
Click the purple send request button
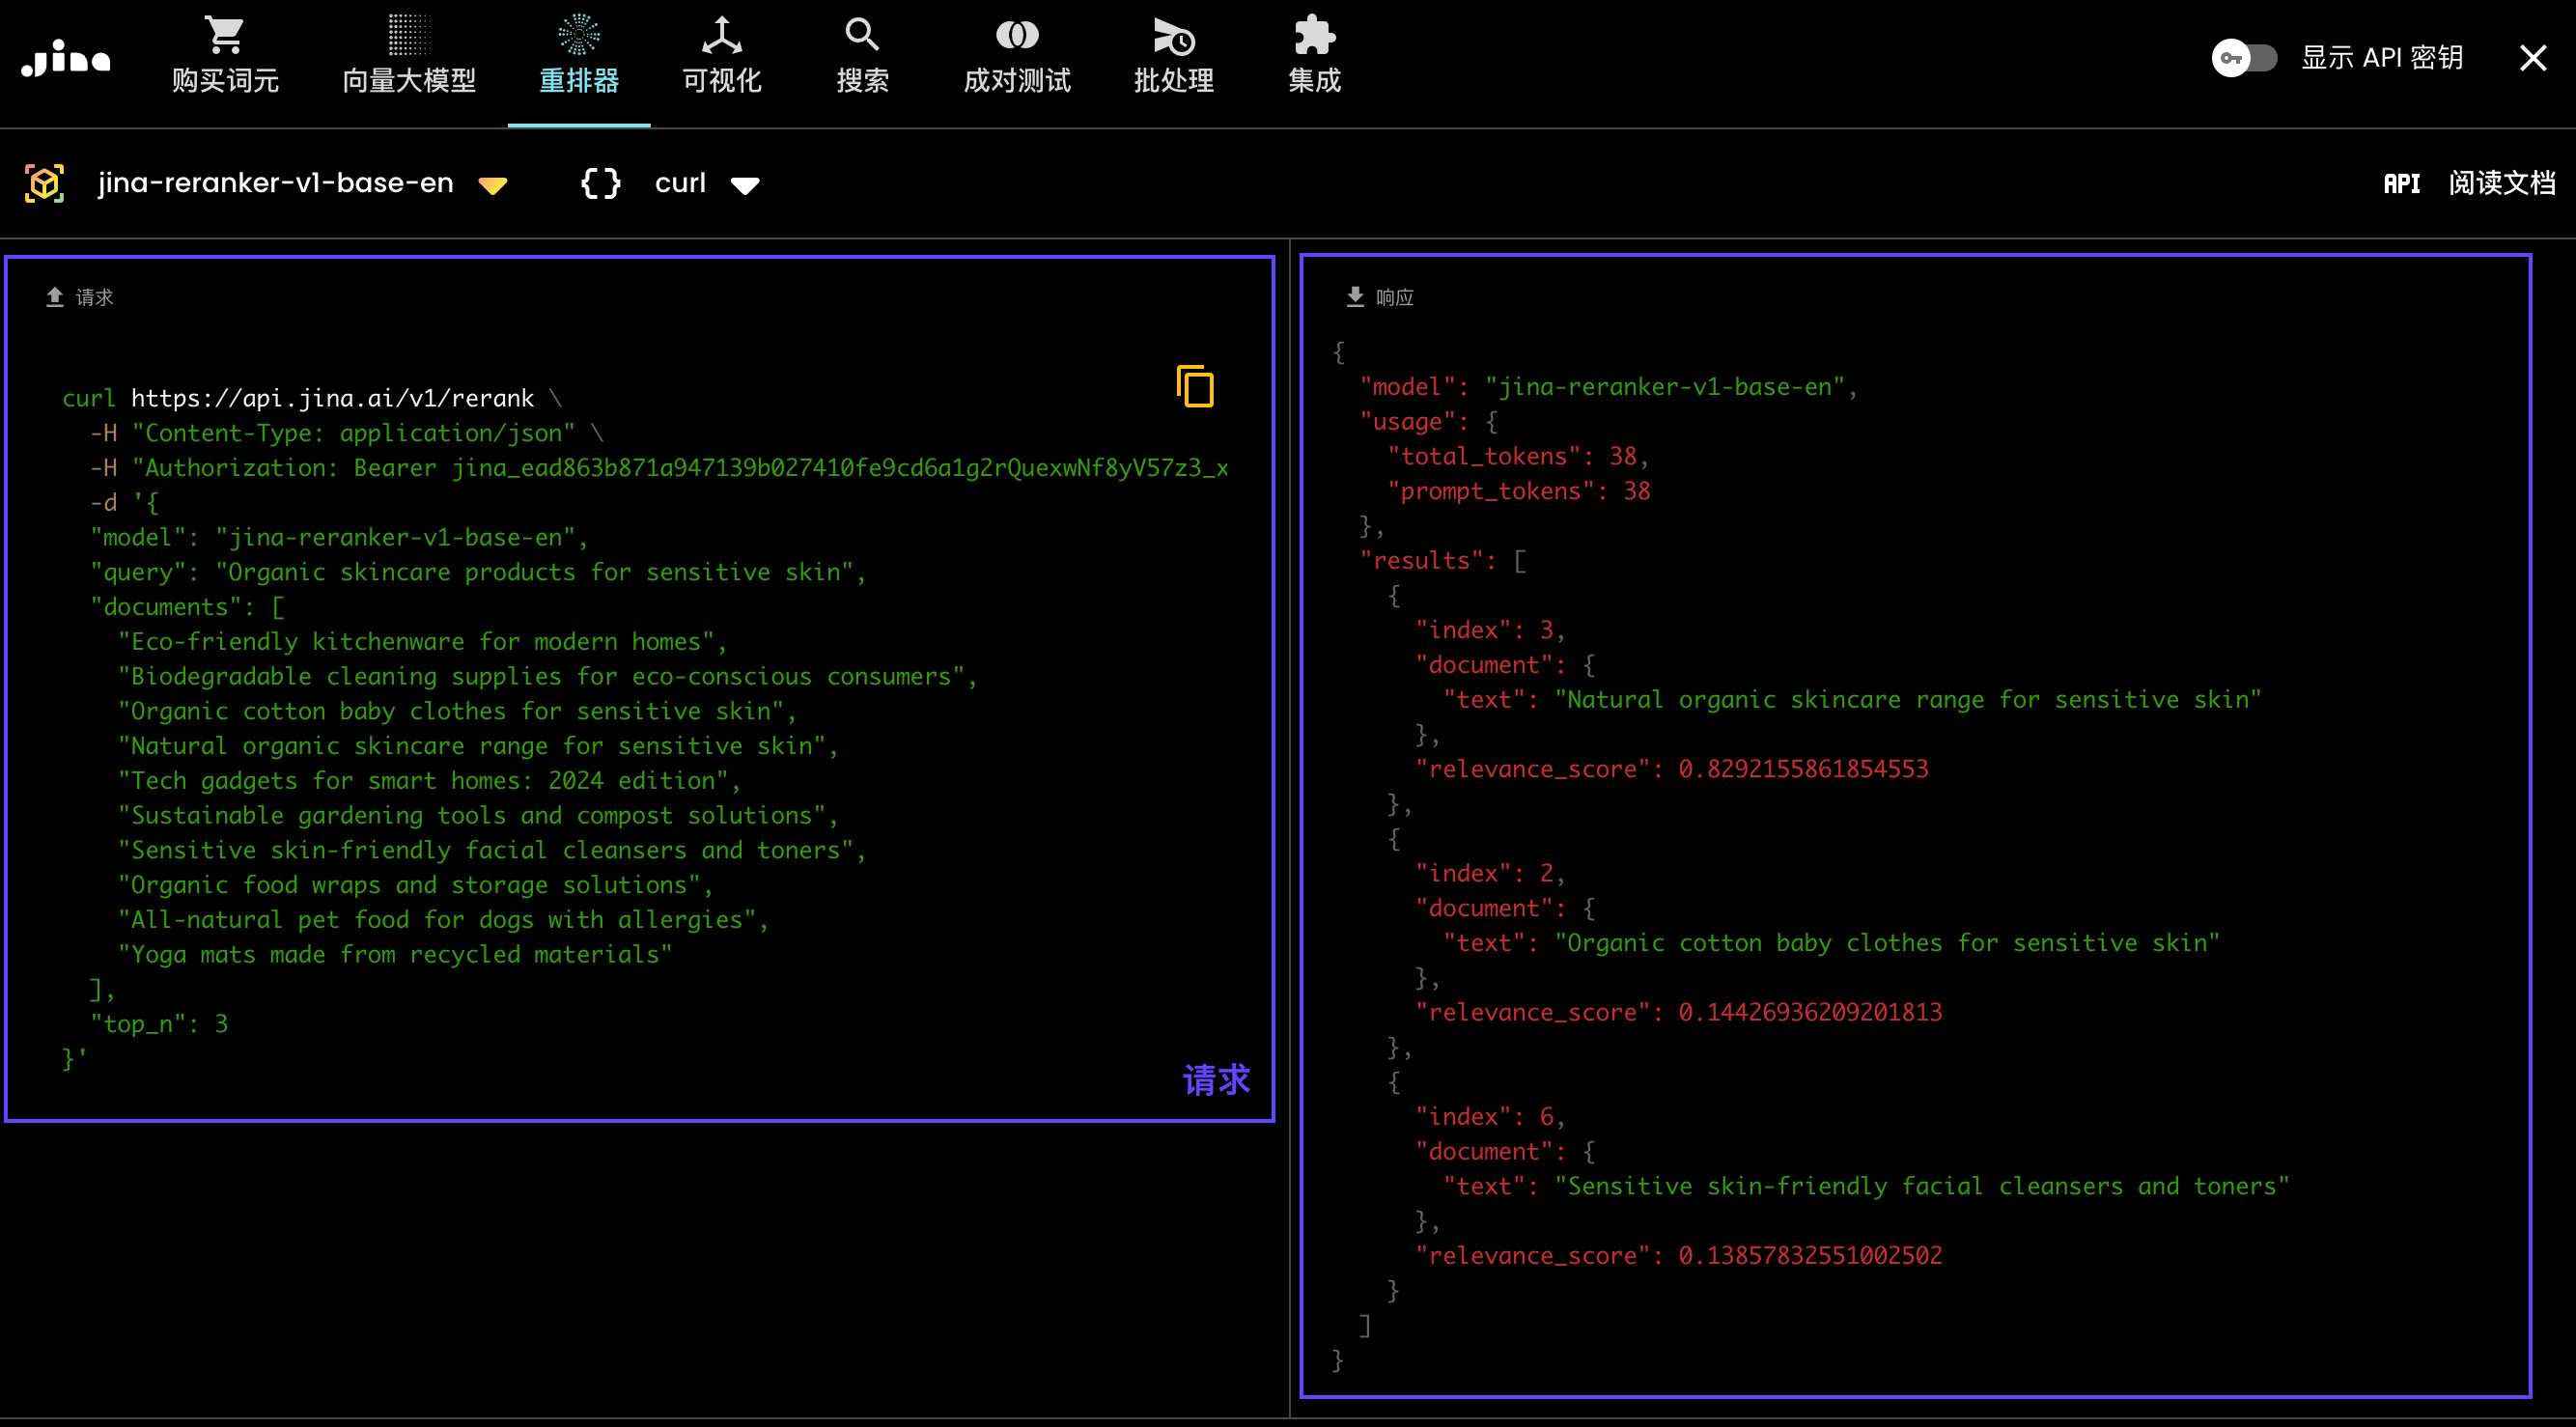pos(1215,1079)
